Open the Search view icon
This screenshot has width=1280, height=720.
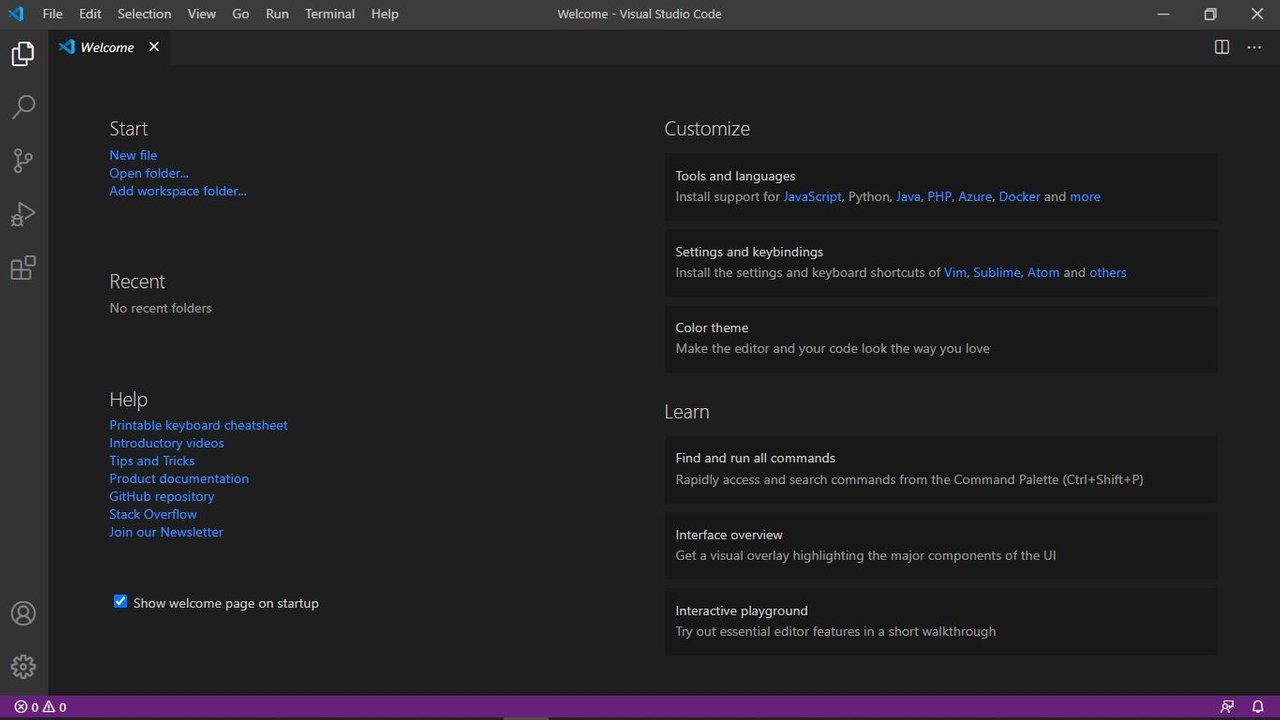tap(23, 107)
